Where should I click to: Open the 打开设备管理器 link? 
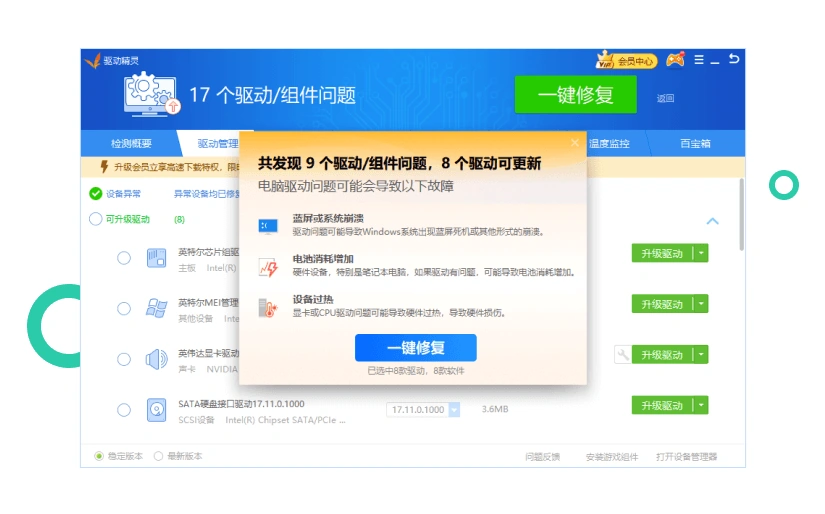(x=687, y=457)
